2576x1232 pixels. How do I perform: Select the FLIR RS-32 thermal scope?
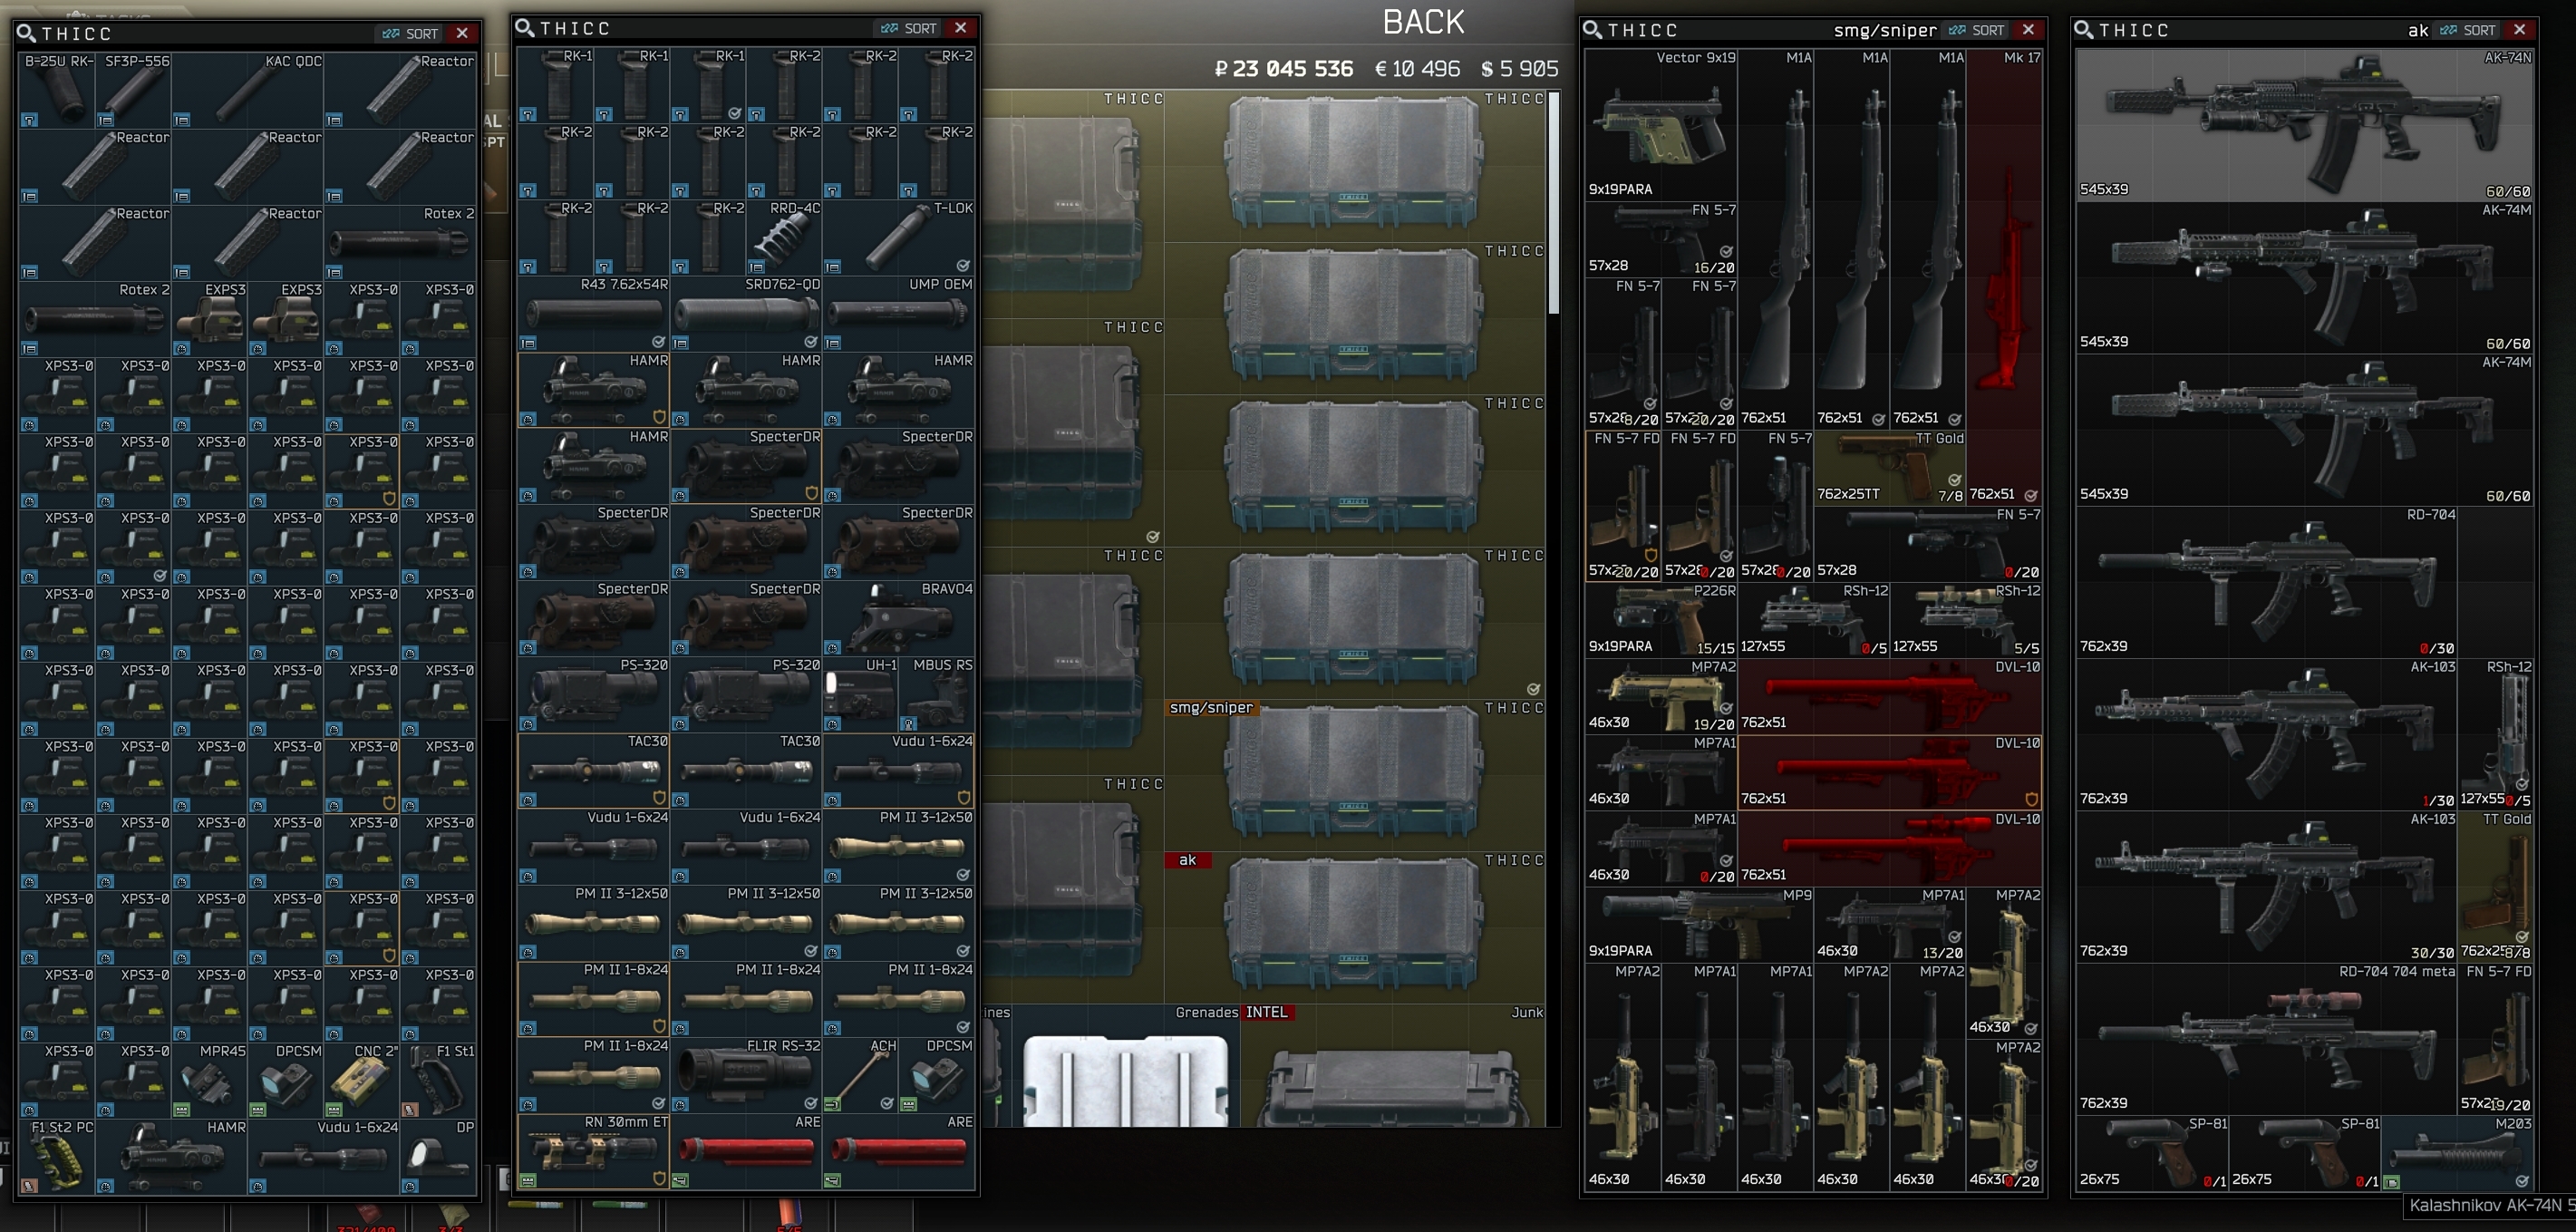pos(745,1076)
